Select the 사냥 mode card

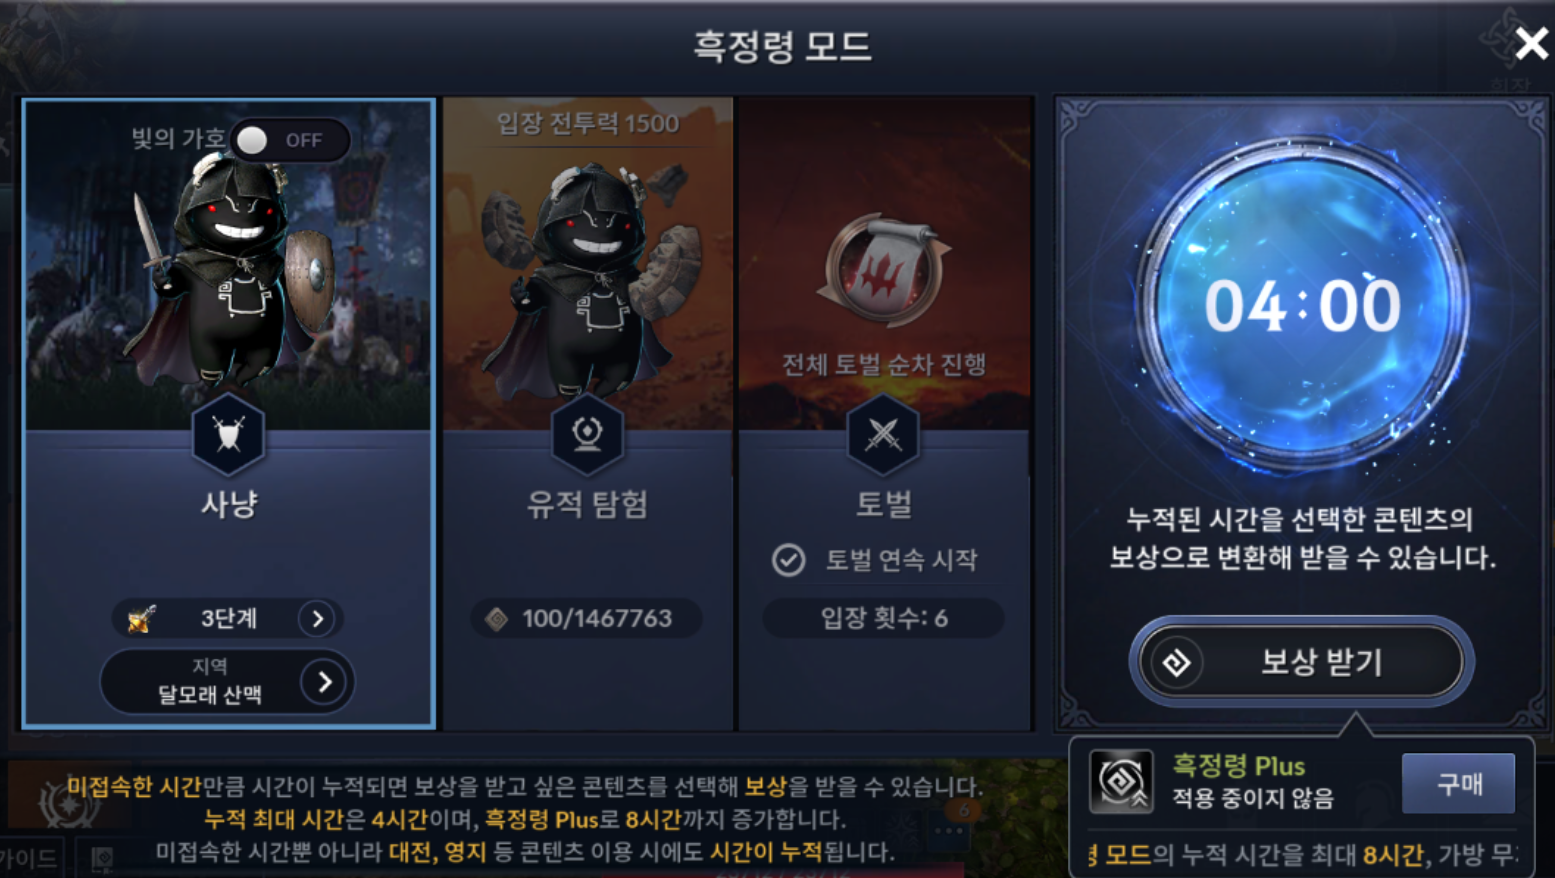click(x=229, y=413)
